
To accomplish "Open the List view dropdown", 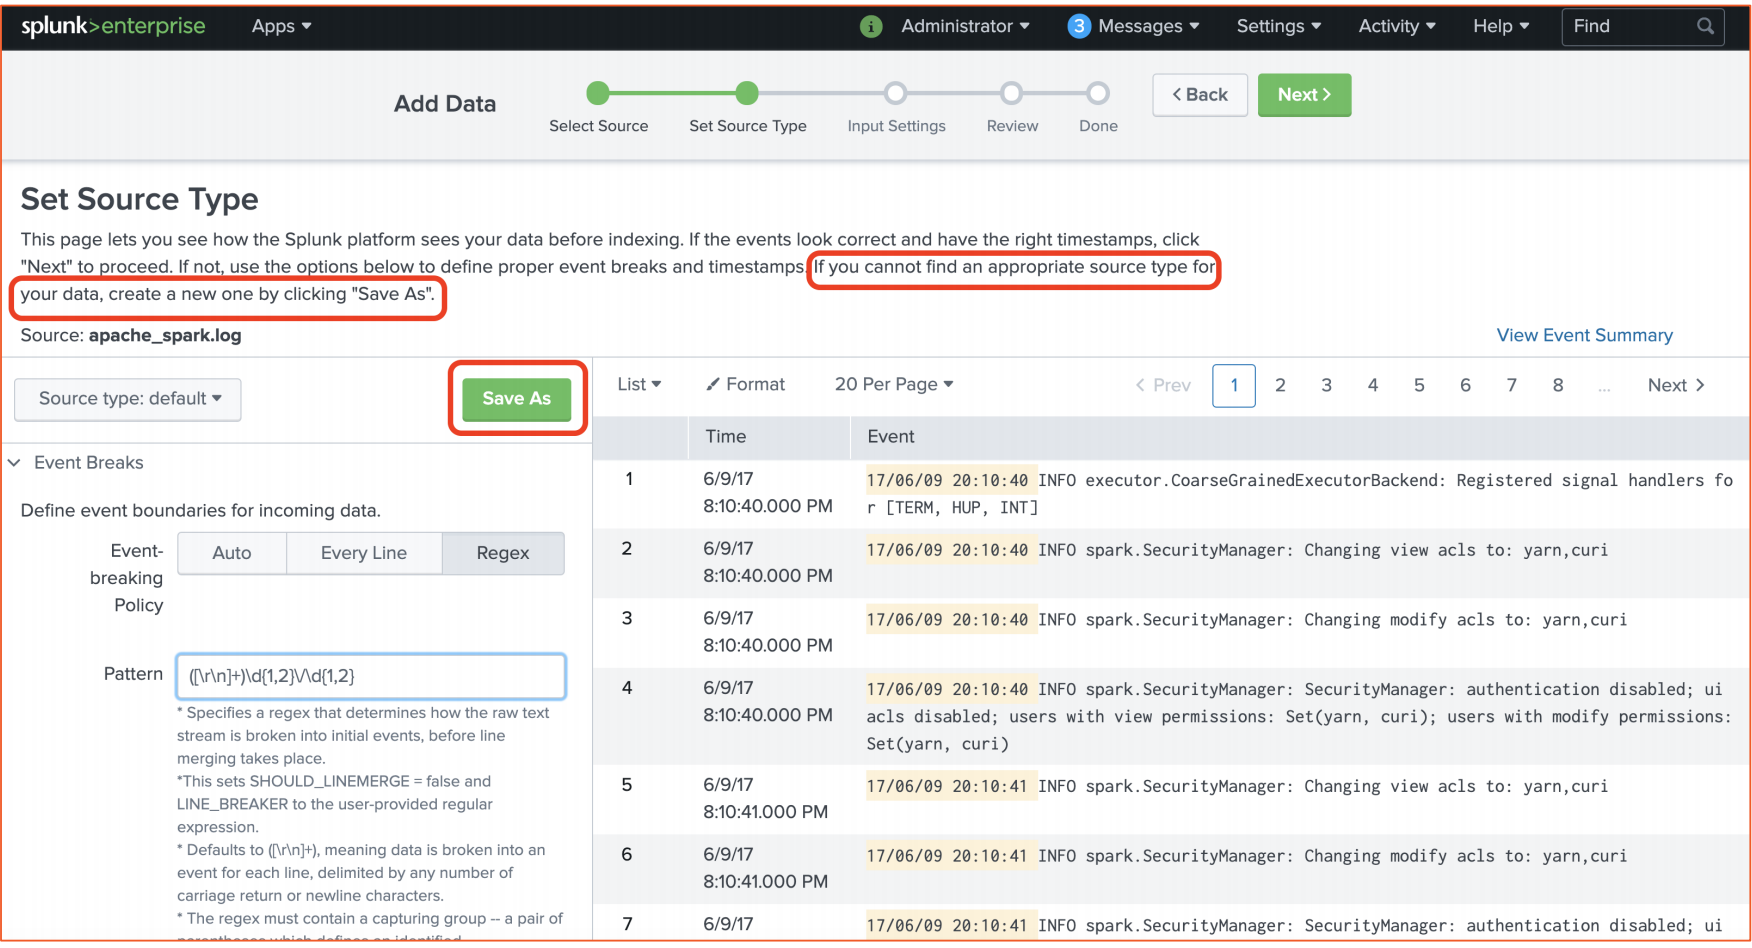I will coord(639,384).
